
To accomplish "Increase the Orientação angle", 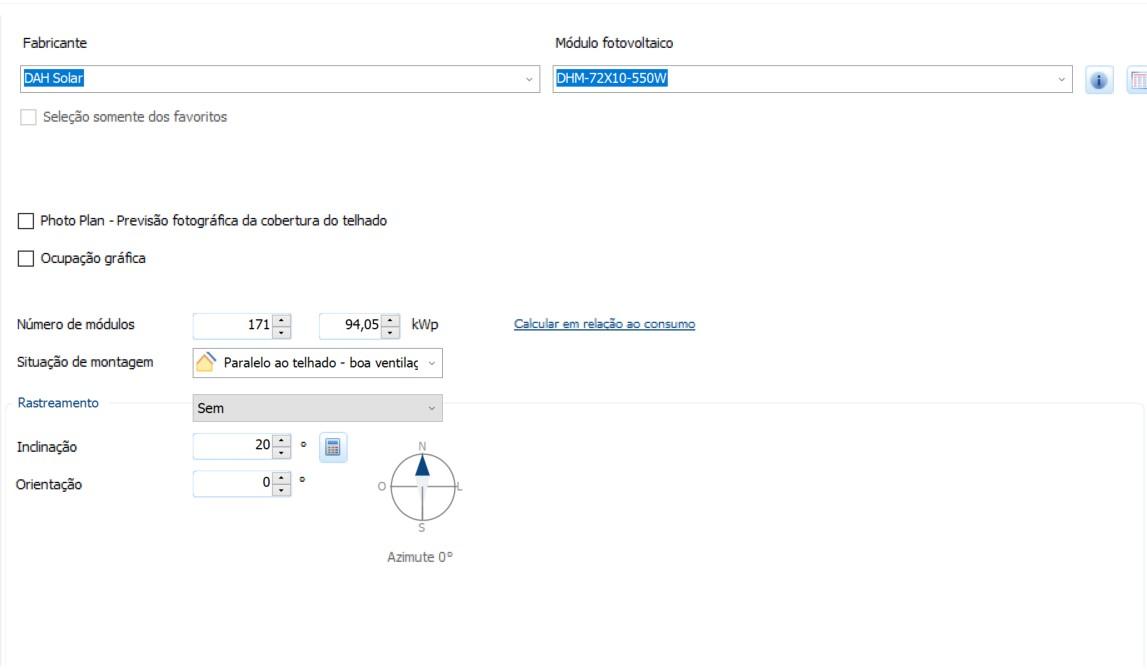I will pyautogui.click(x=282, y=478).
